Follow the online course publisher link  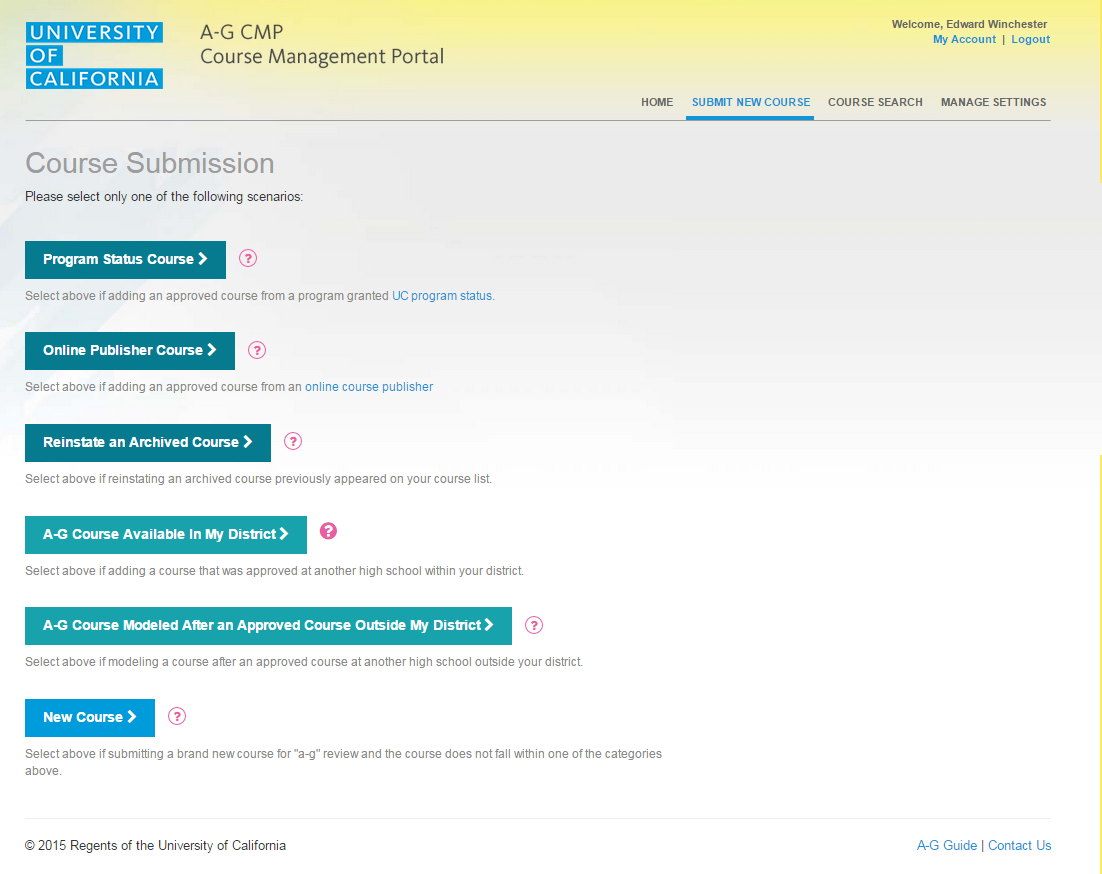(x=369, y=387)
